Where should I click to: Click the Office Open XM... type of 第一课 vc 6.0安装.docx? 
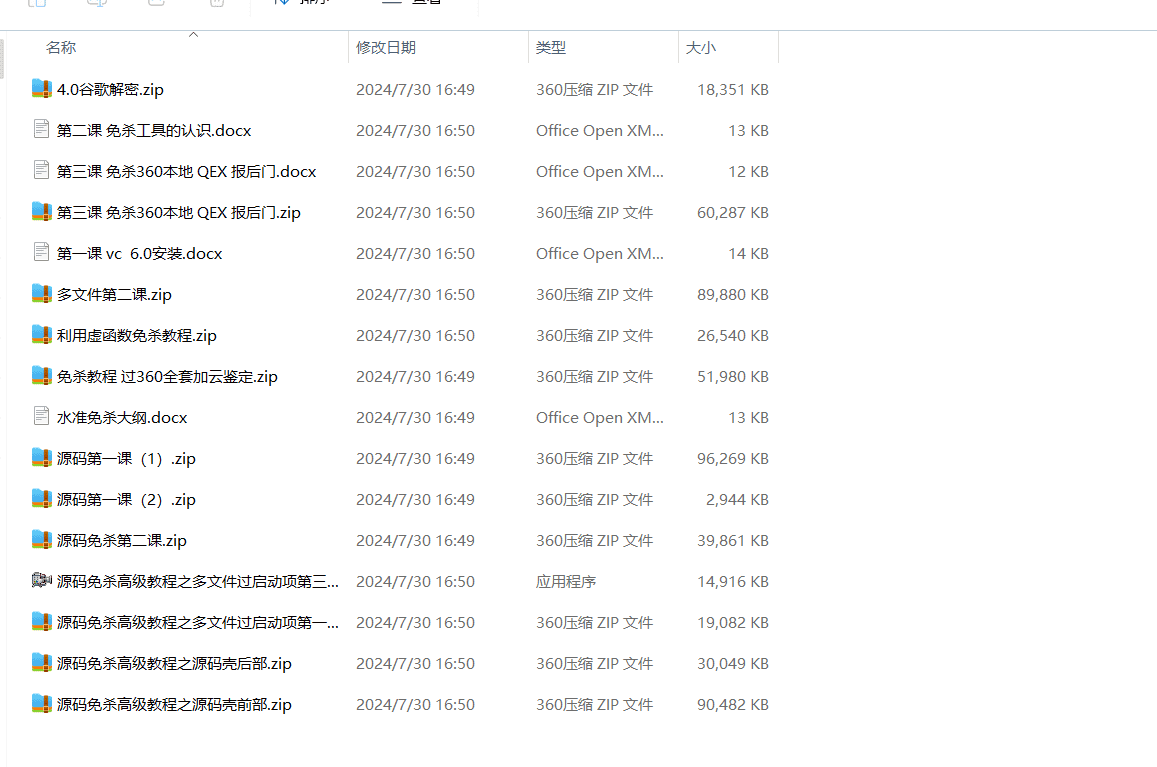click(x=600, y=253)
